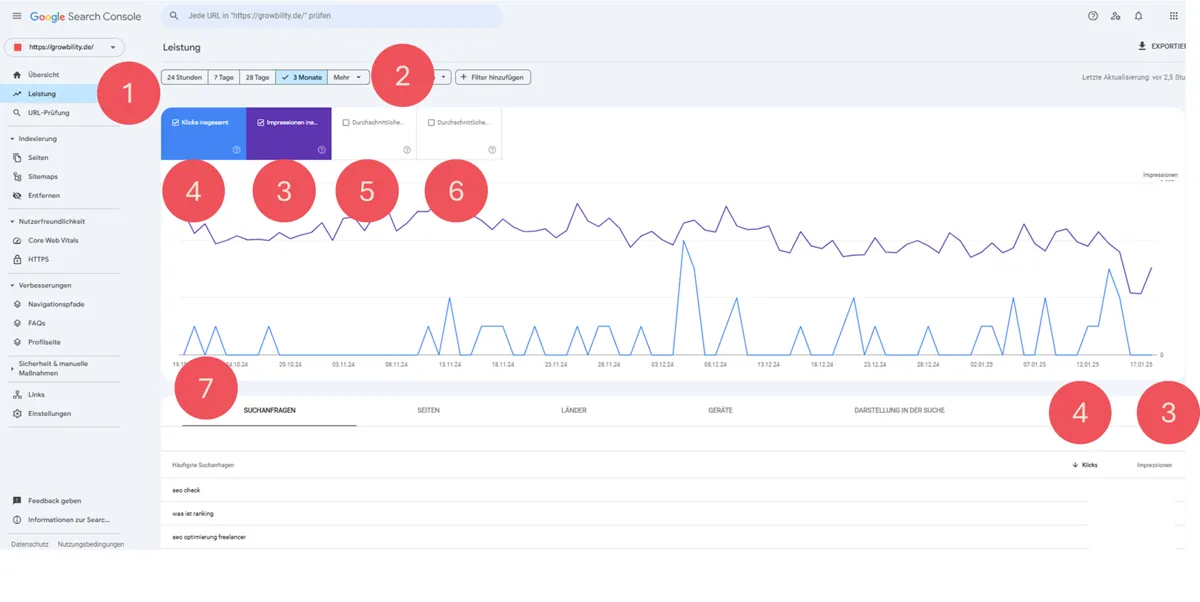Open the notifications bell
This screenshot has width=1200, height=602.
(1138, 16)
